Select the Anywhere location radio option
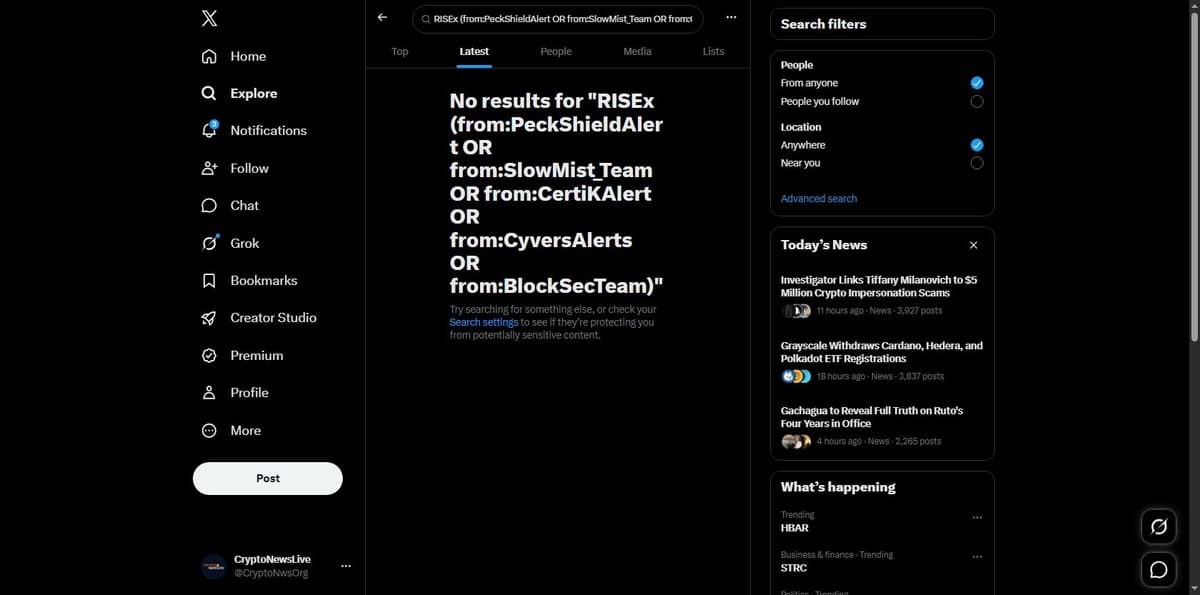Viewport: 1200px width, 595px height. (x=977, y=145)
